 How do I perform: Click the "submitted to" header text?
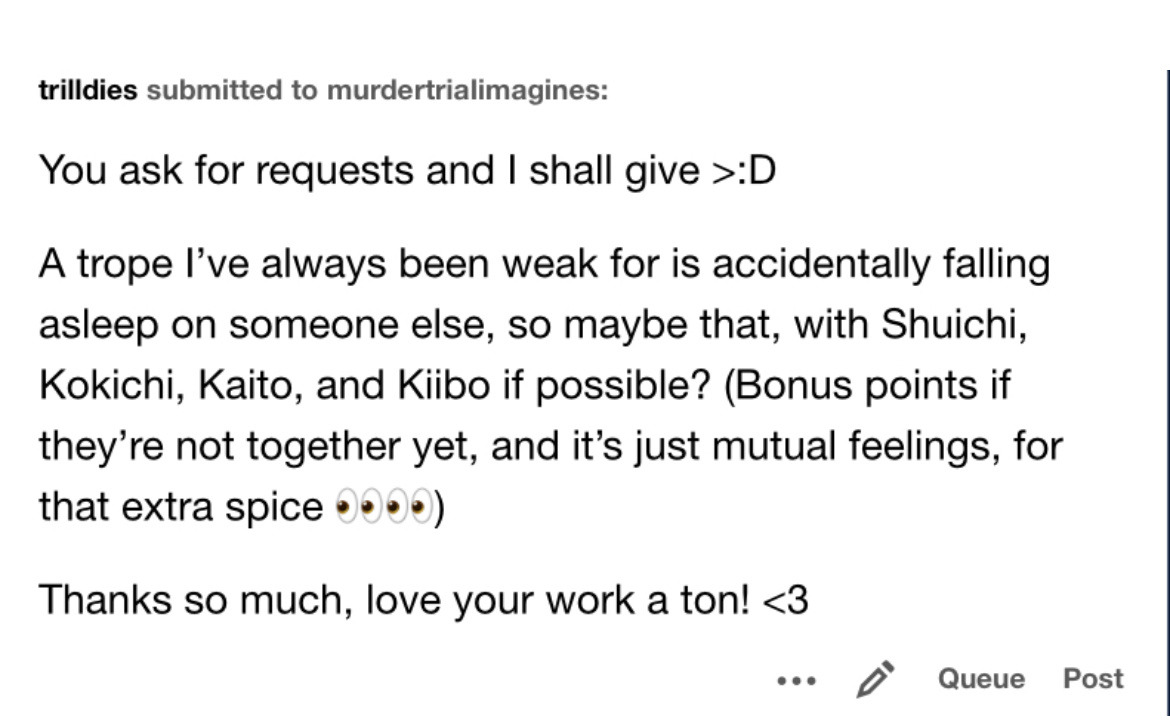(x=231, y=90)
